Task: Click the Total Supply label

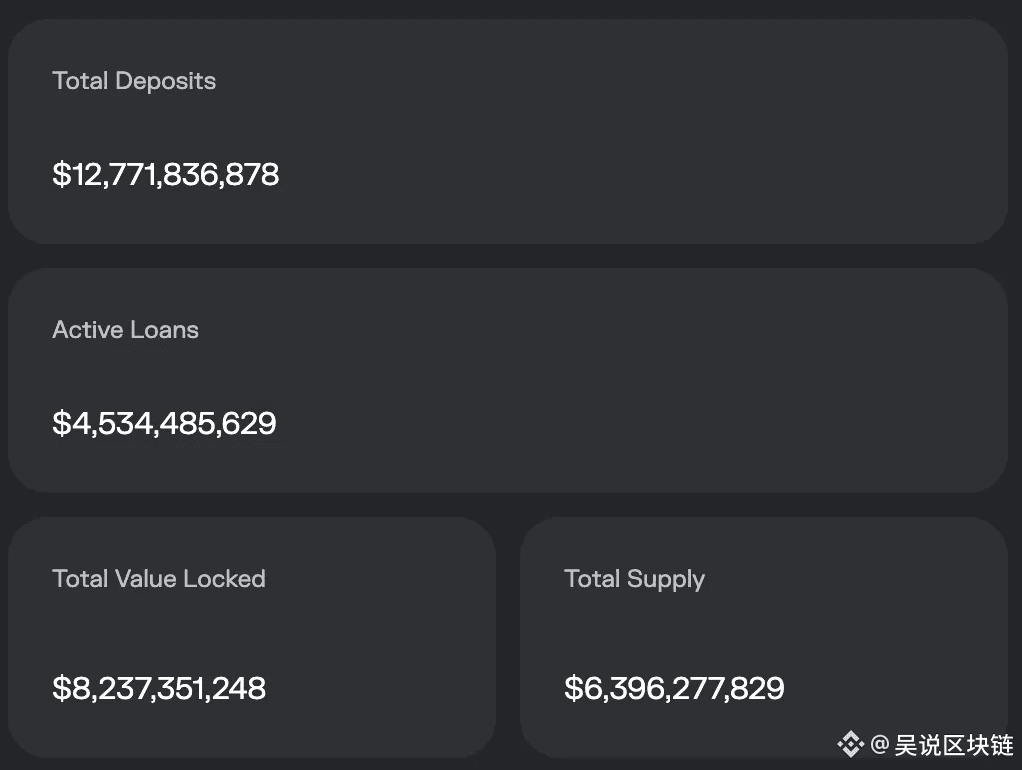Action: pyautogui.click(x=634, y=579)
